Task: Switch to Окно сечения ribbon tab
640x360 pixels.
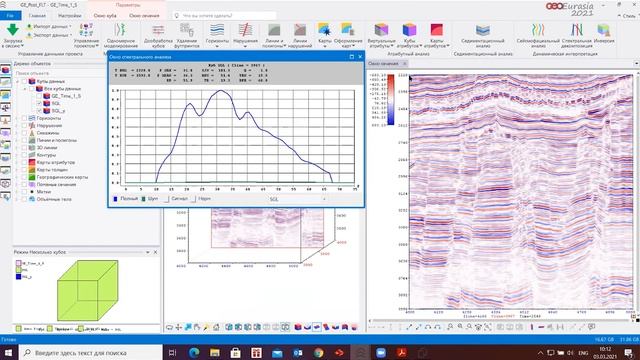Action: tap(144, 16)
